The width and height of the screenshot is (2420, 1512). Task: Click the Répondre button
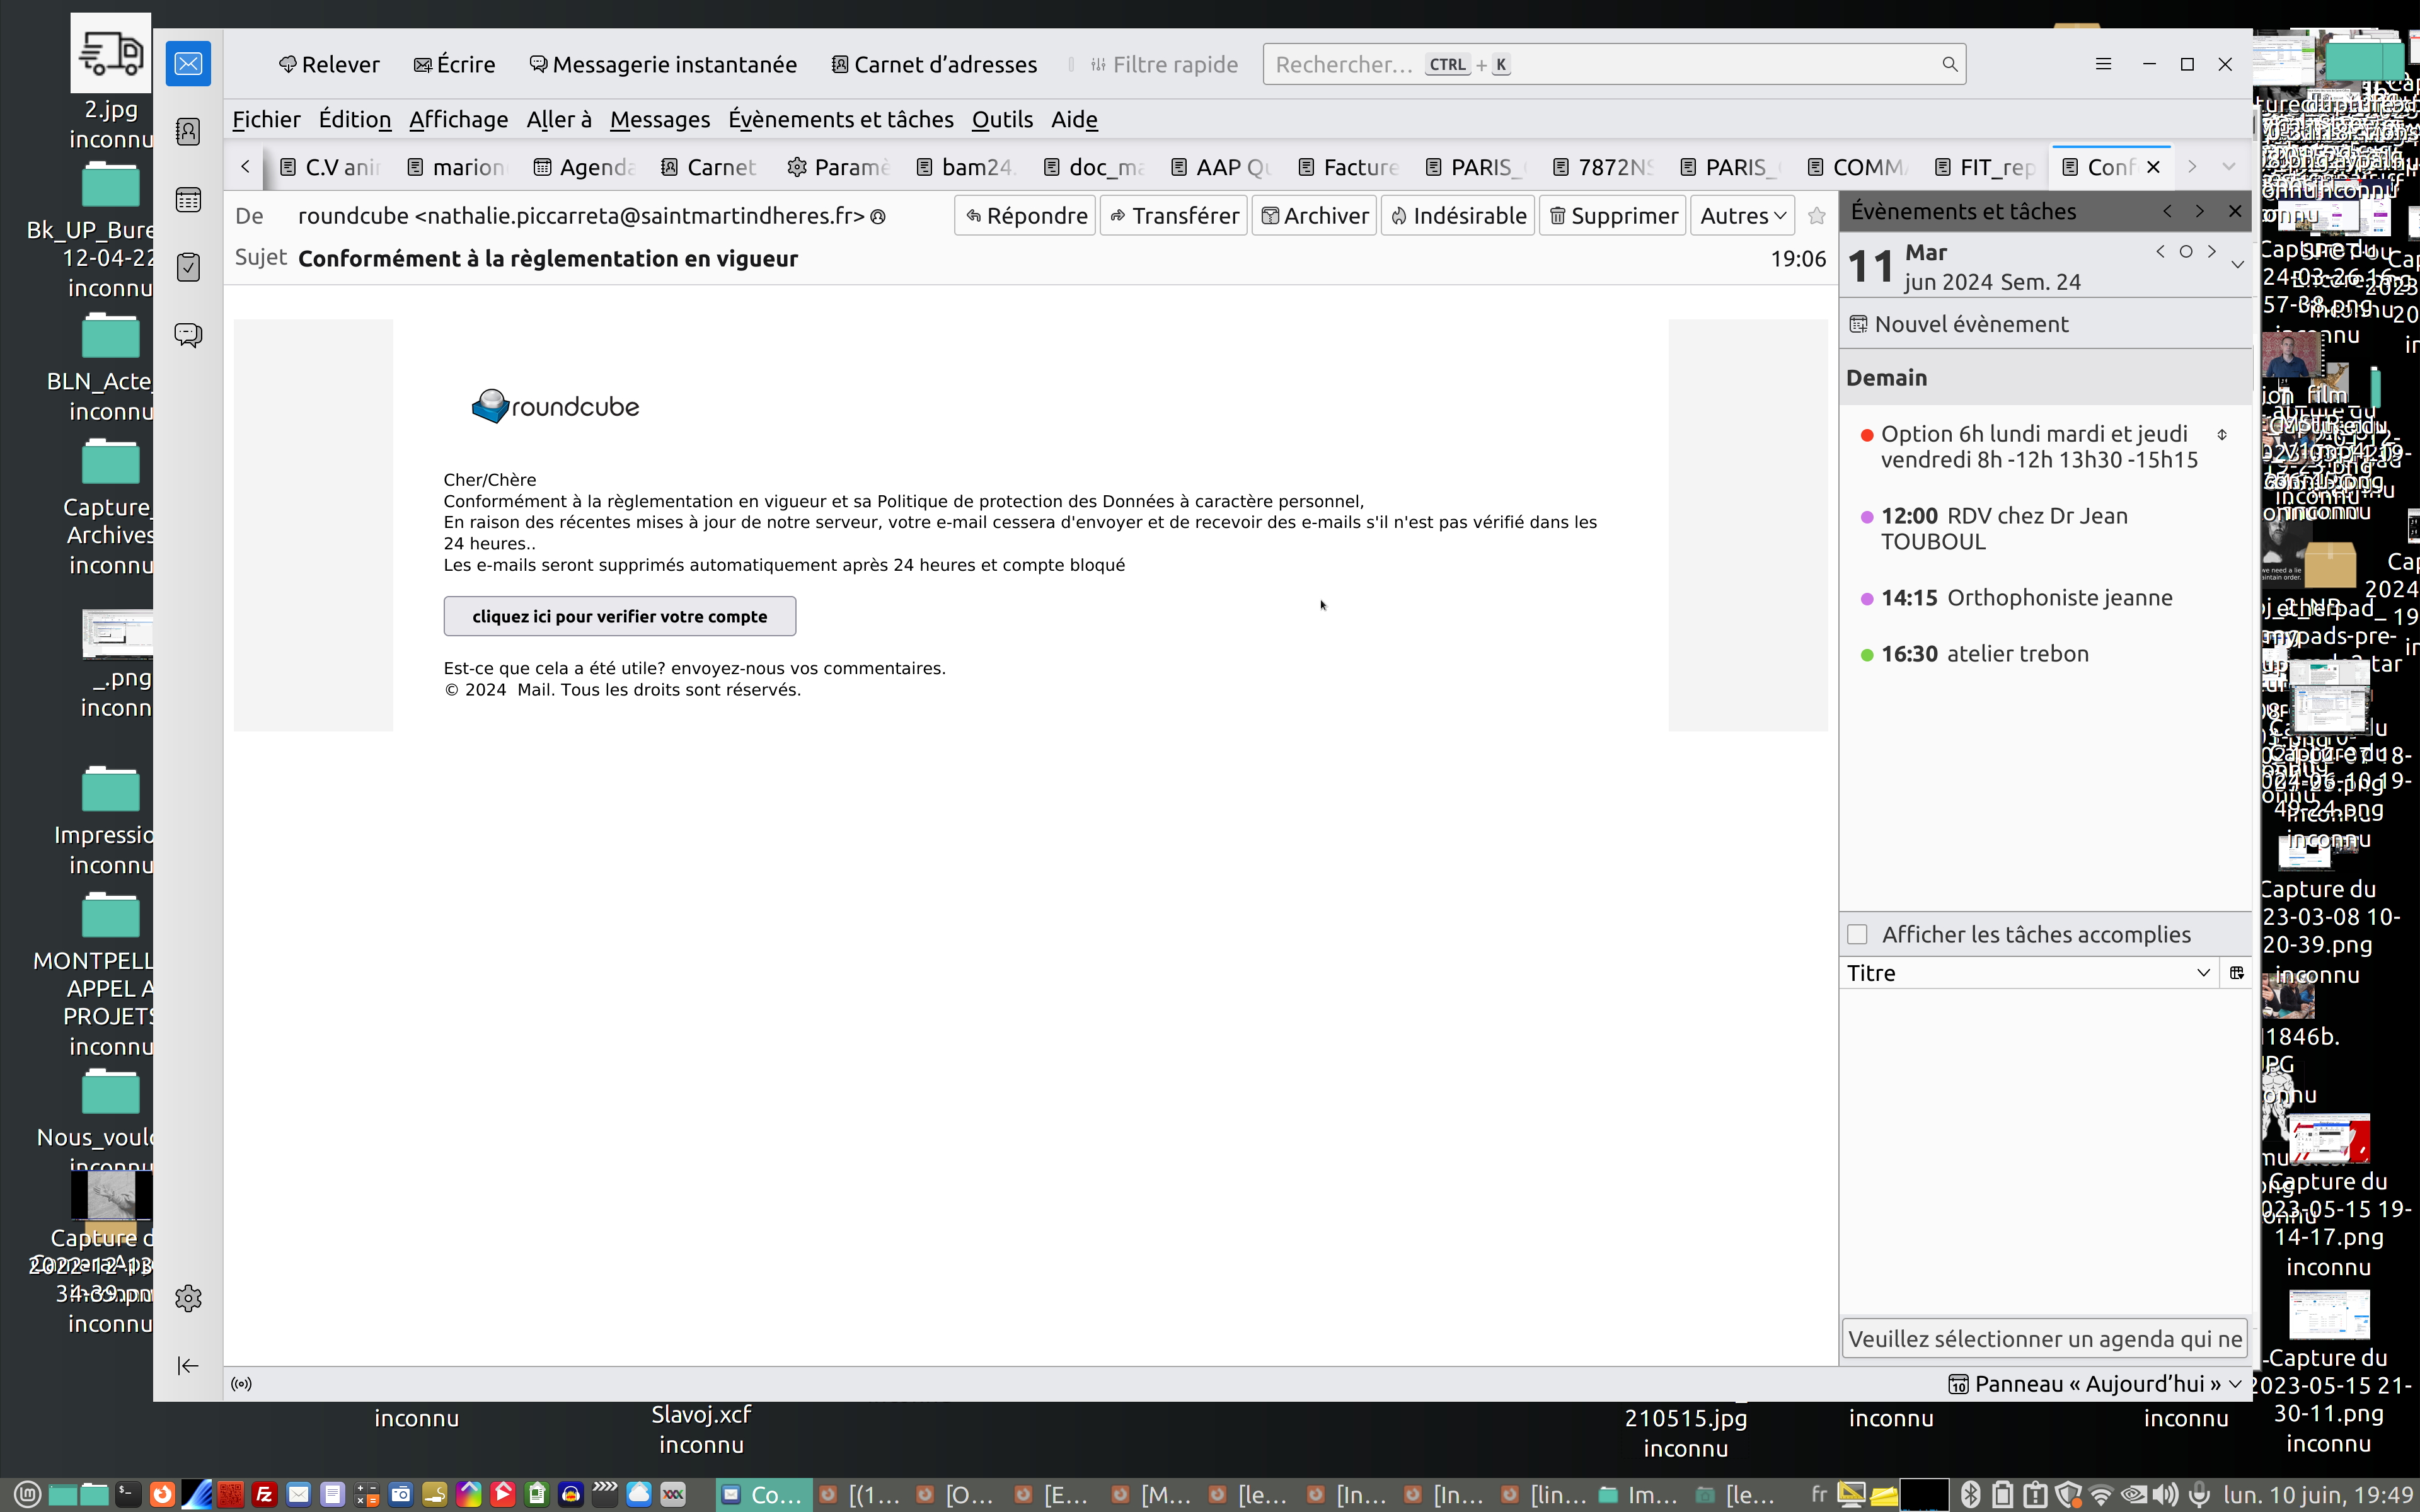pos(1026,216)
